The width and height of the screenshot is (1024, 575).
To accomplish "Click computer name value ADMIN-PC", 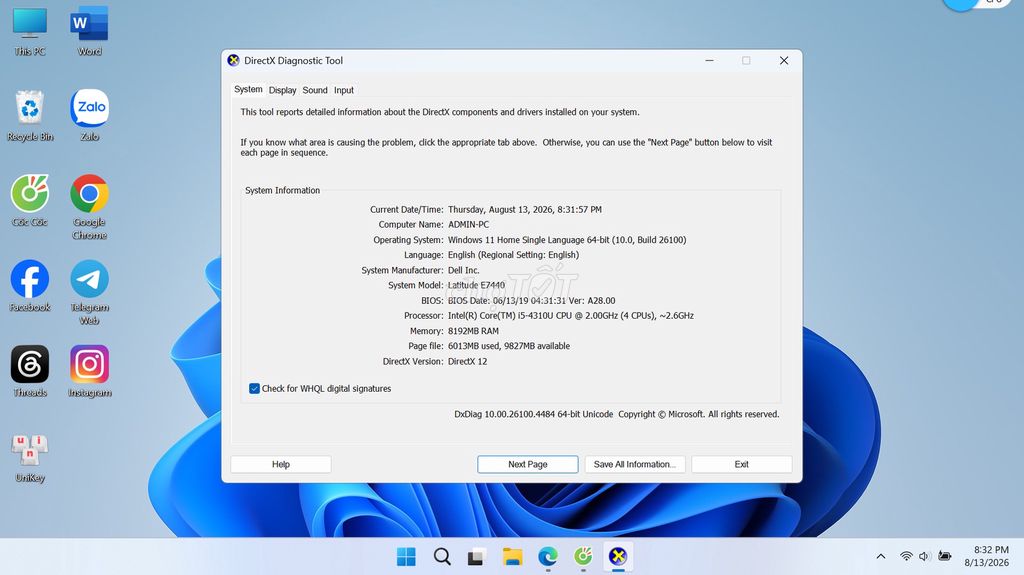I will 468,224.
